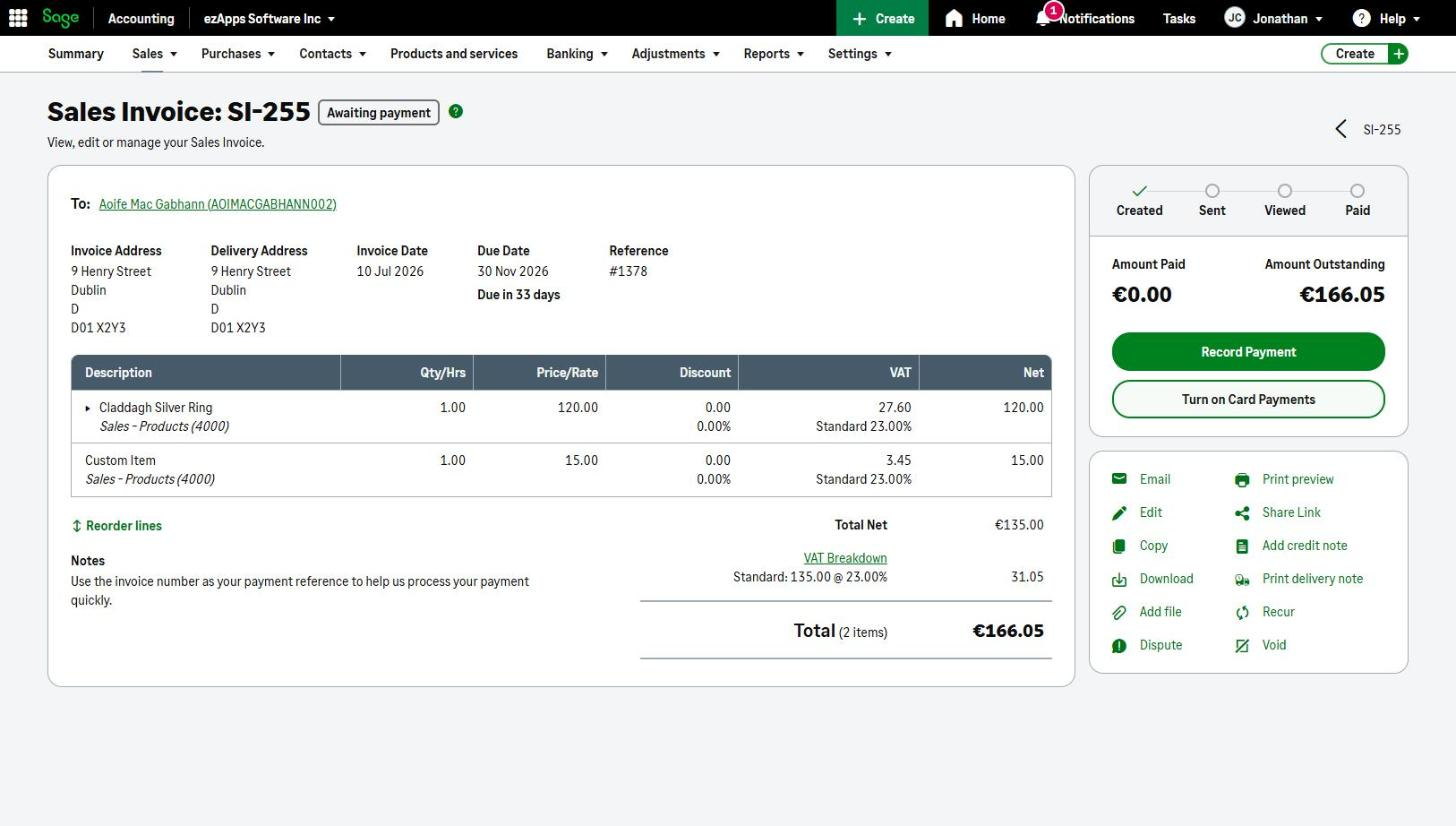Open the ezApps Software Inc company dropdown
Viewport: 1456px width, 826px height.
pyautogui.click(x=269, y=18)
